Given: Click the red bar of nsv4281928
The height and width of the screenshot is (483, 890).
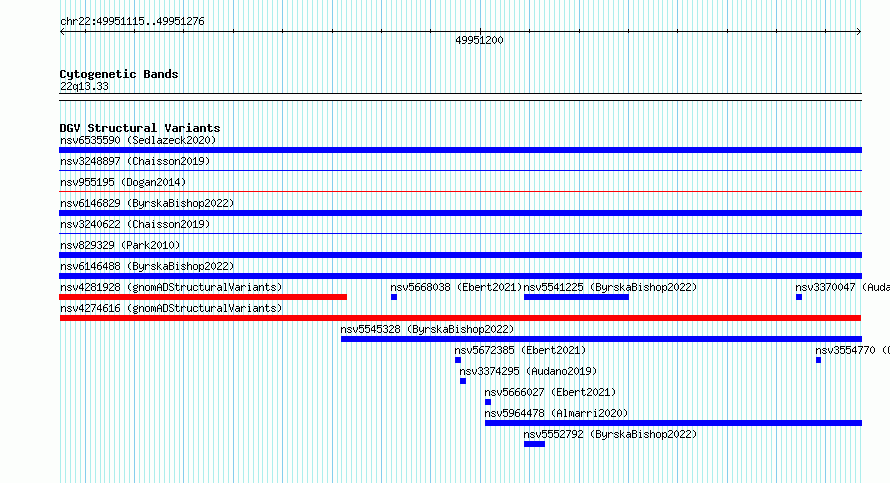Looking at the screenshot, I should [x=203, y=297].
